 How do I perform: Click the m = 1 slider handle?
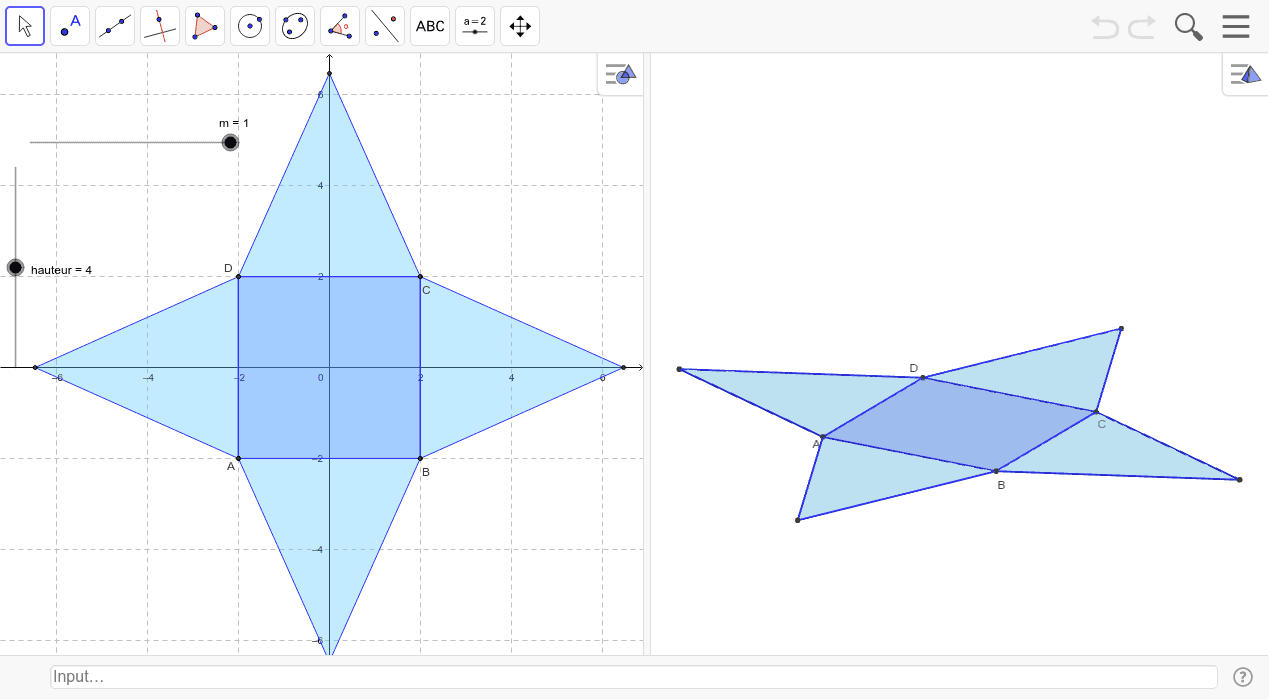pyautogui.click(x=231, y=143)
